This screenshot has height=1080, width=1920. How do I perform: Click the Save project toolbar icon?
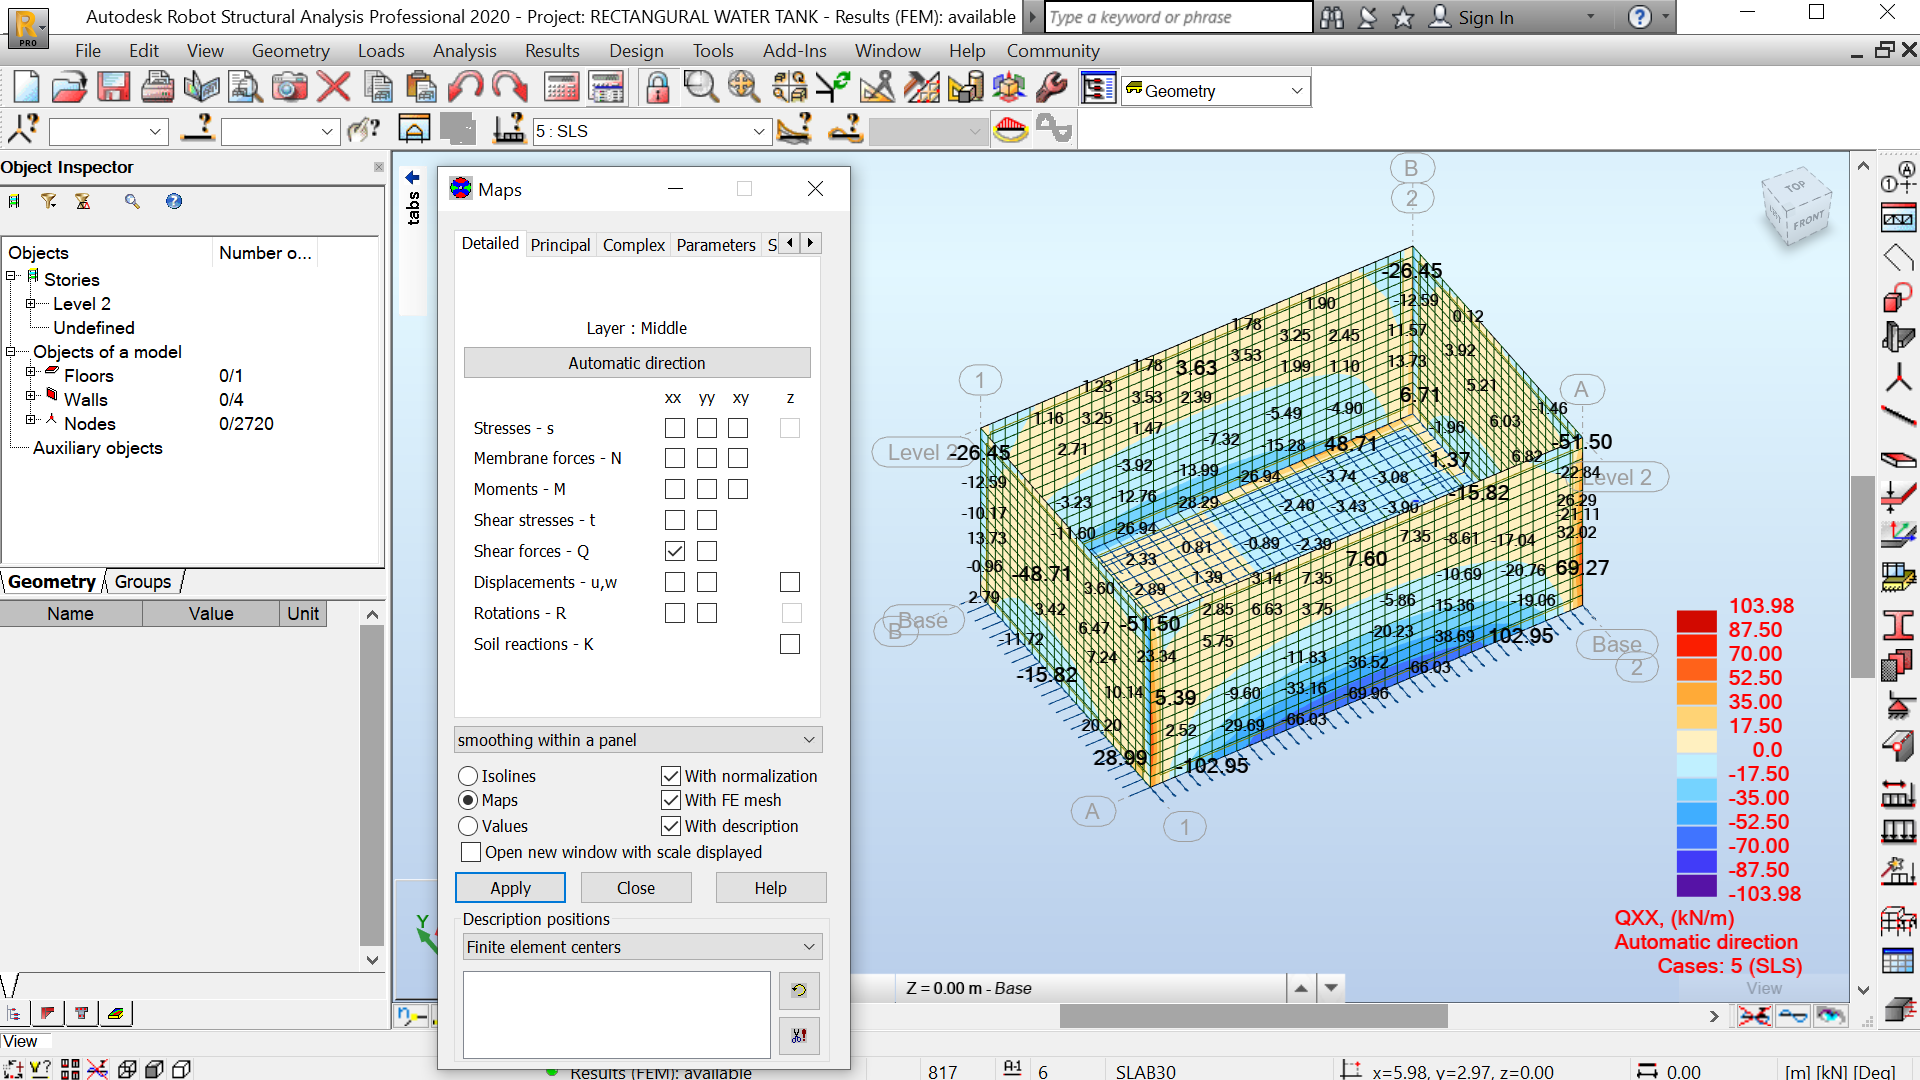tap(113, 89)
